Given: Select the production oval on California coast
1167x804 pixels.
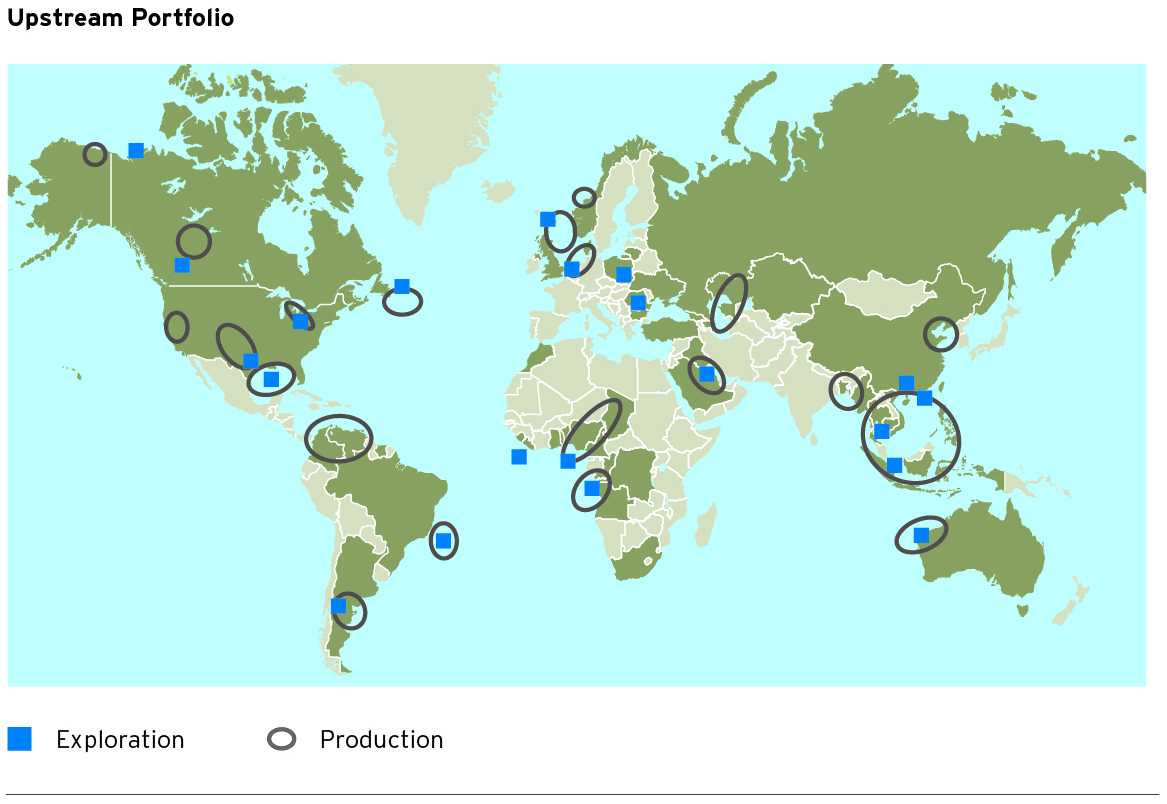Looking at the screenshot, I should pos(176,327).
